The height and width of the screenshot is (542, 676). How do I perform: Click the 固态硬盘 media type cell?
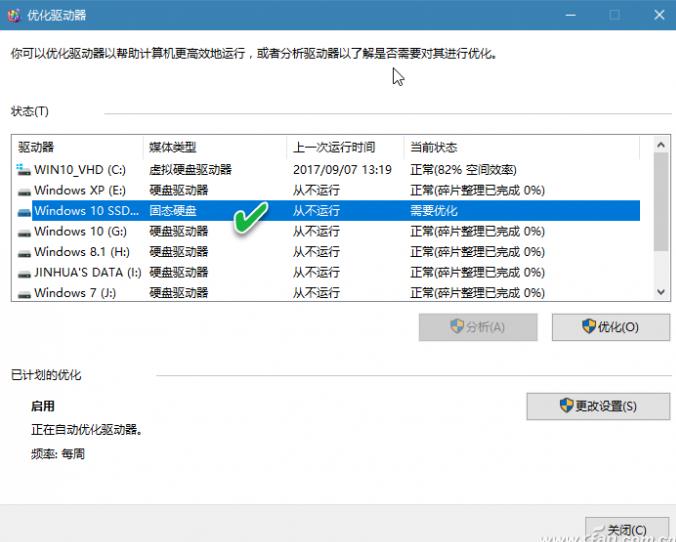[173, 210]
